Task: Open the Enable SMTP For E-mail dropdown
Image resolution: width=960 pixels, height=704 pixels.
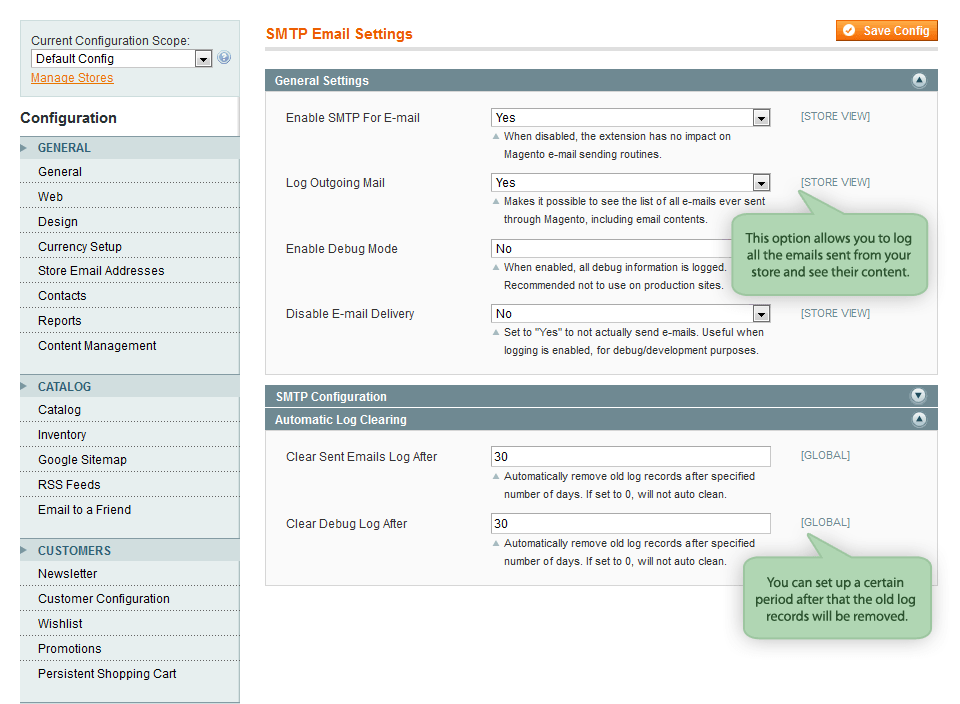Action: point(630,118)
